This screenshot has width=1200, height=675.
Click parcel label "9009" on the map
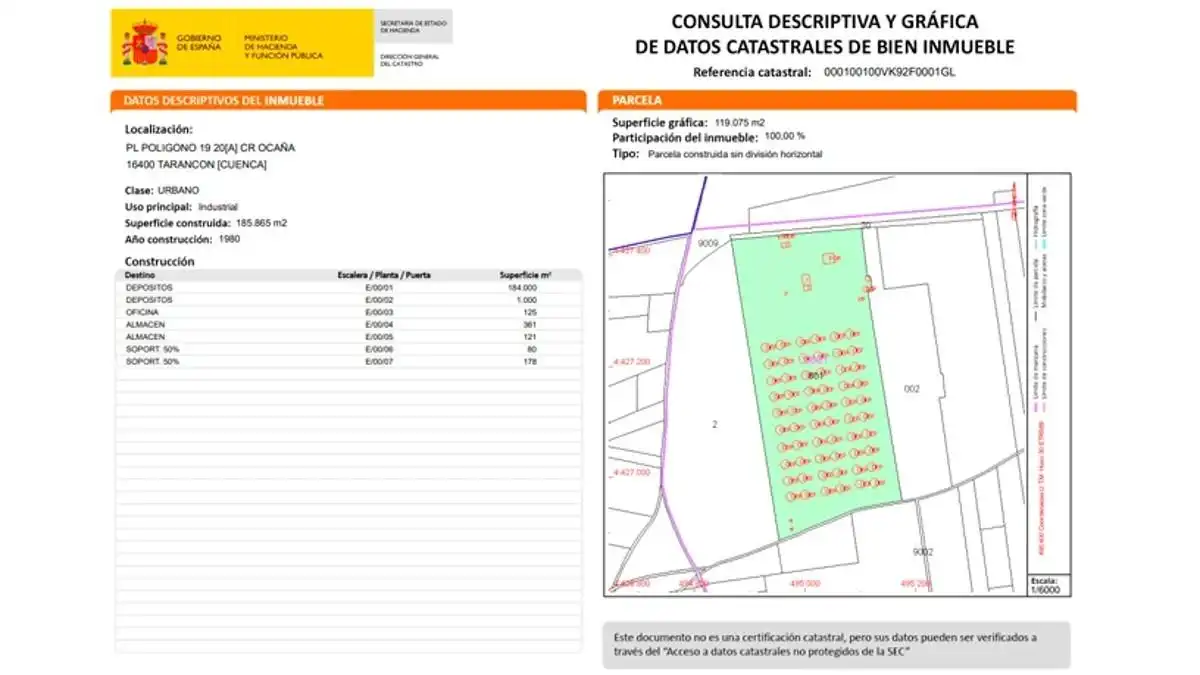(709, 243)
